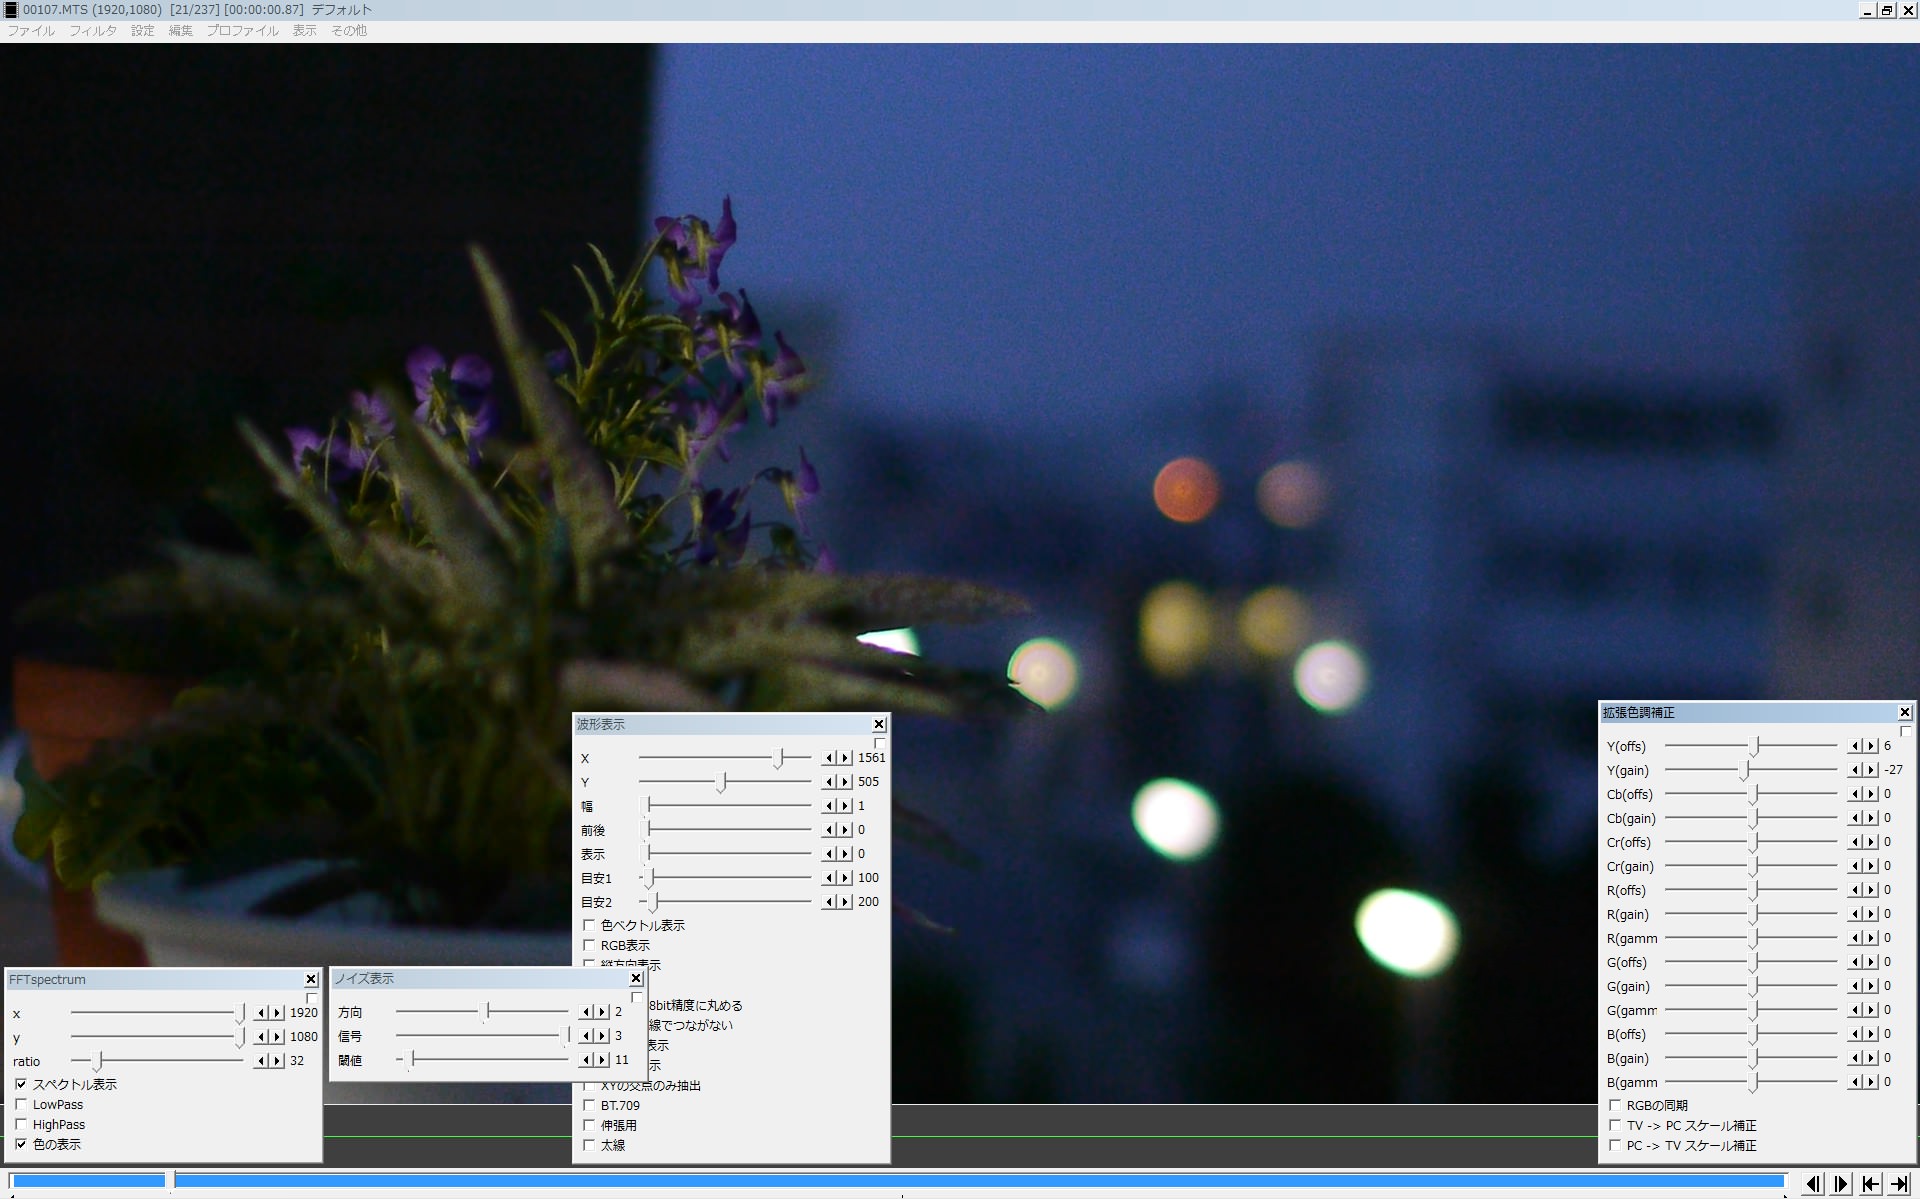Open the フィルタ menu
This screenshot has height=1200, width=1920.
92,31
